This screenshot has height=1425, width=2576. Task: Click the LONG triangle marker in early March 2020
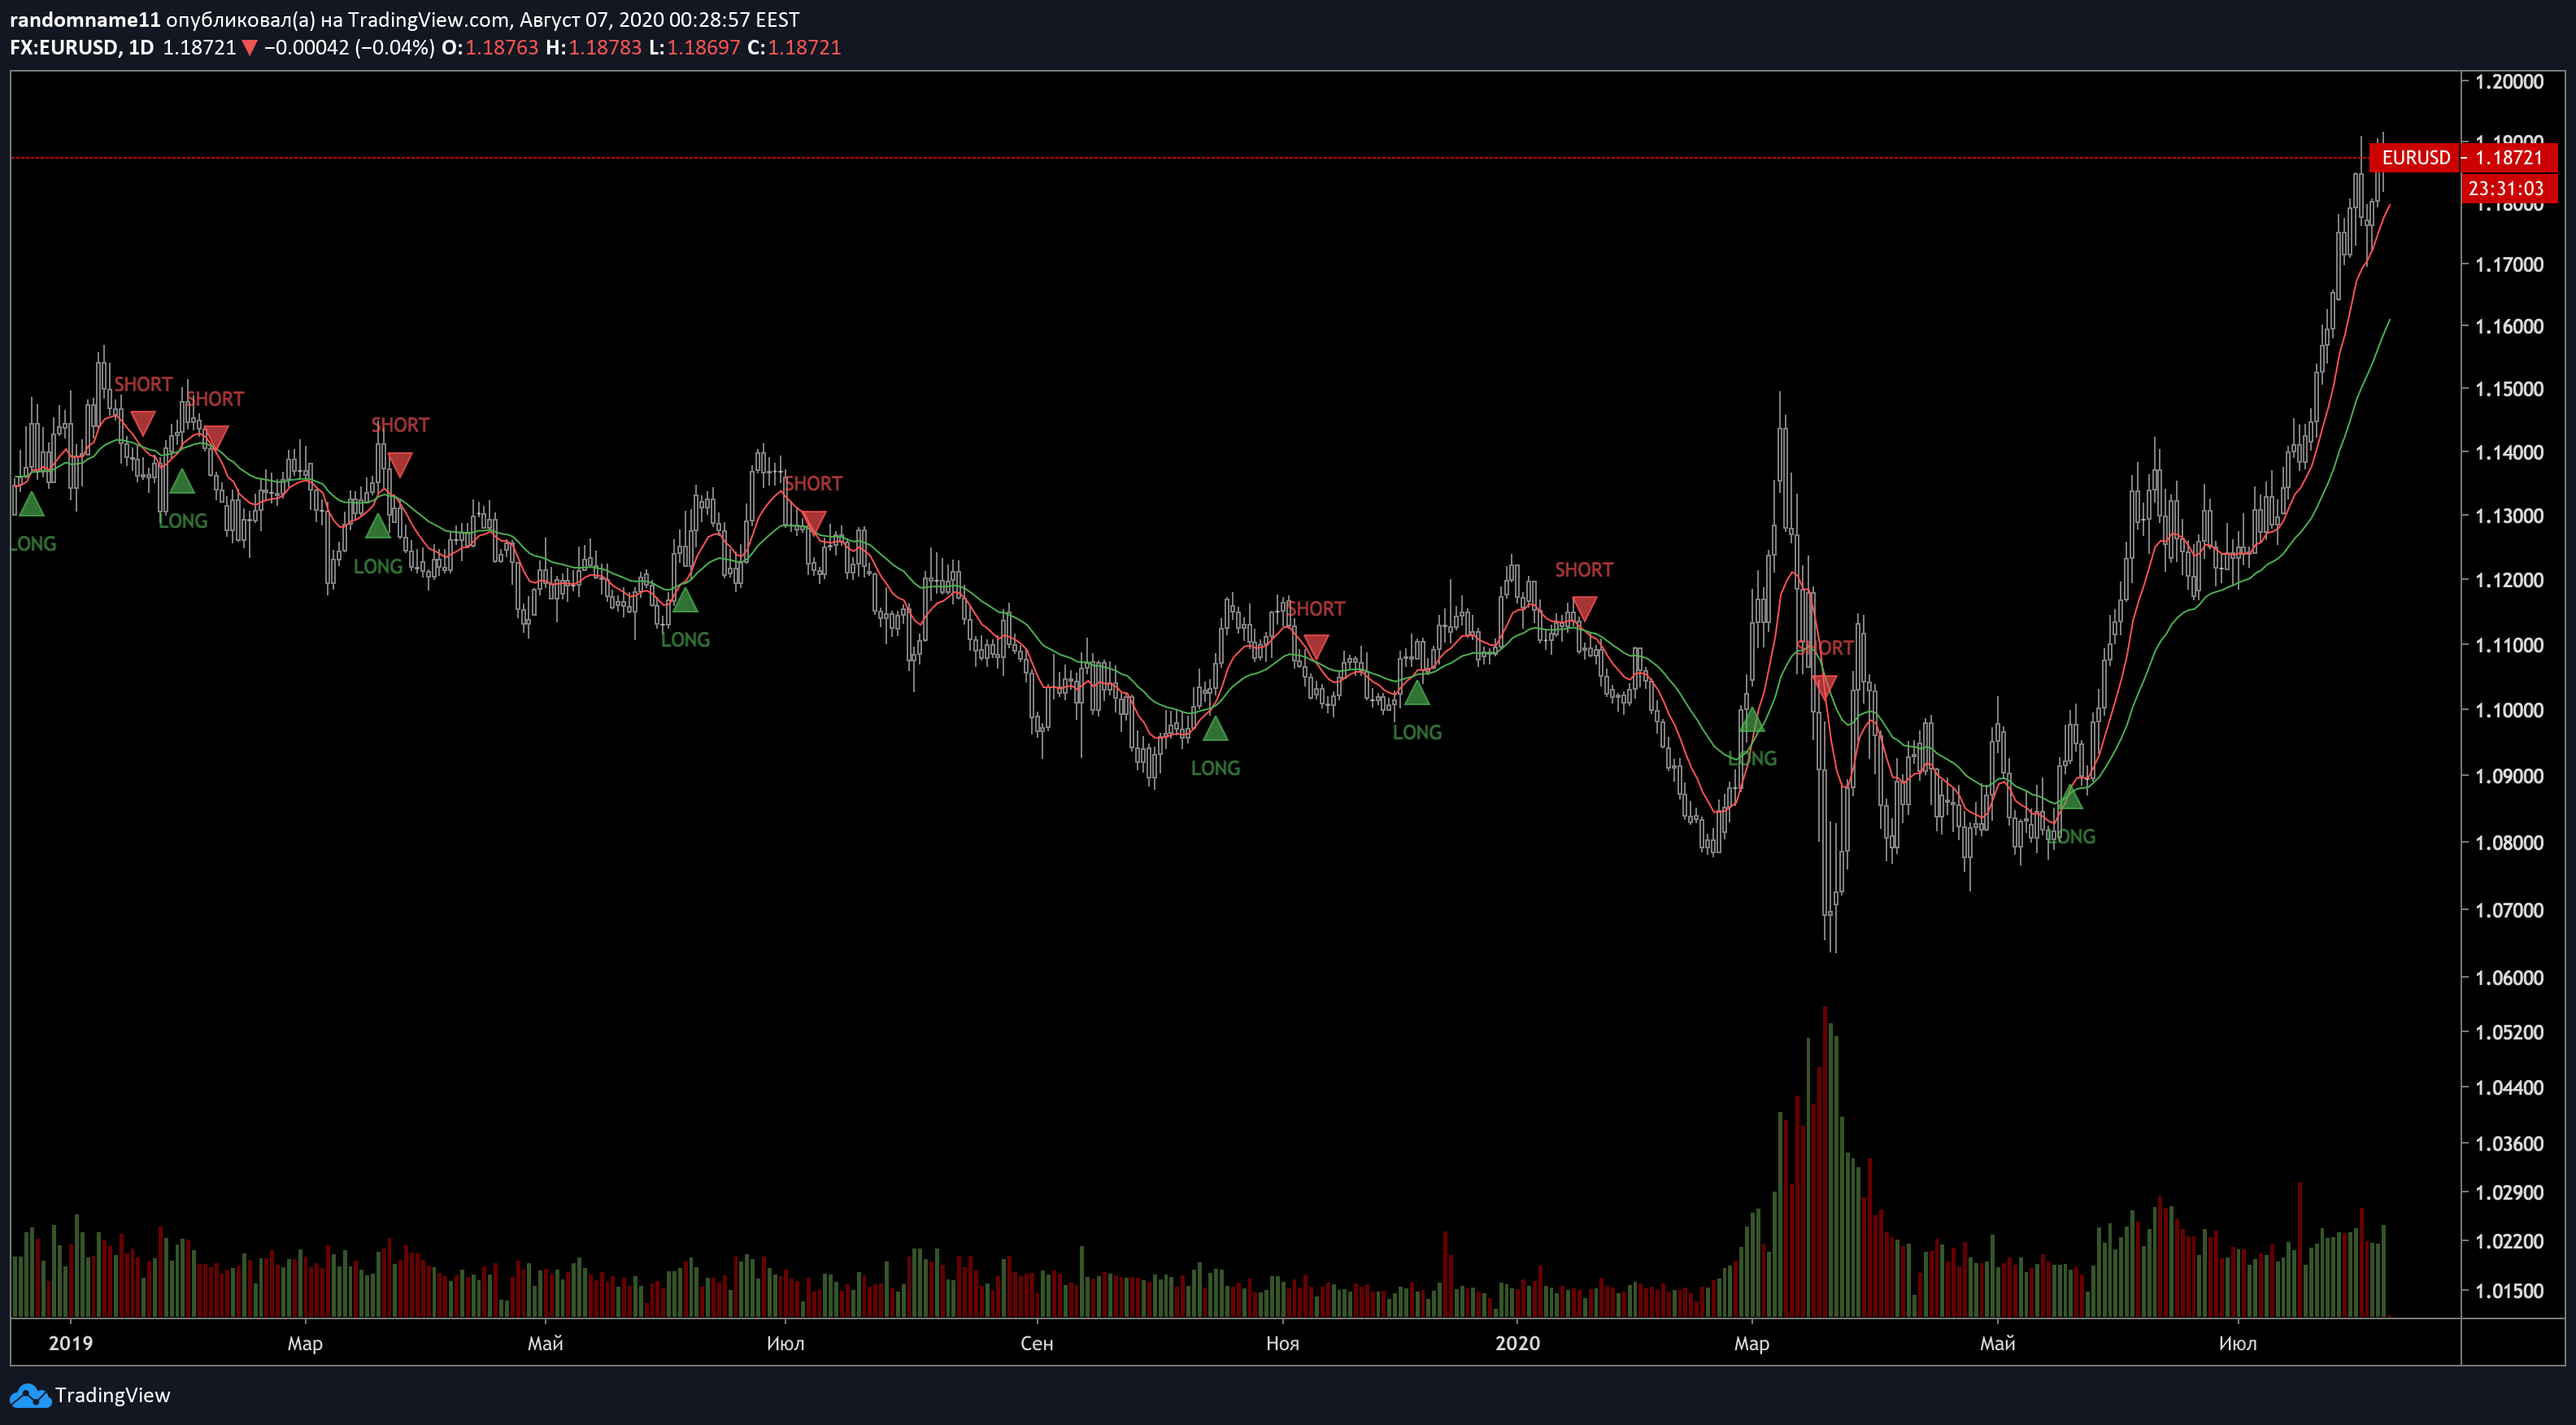point(1752,719)
